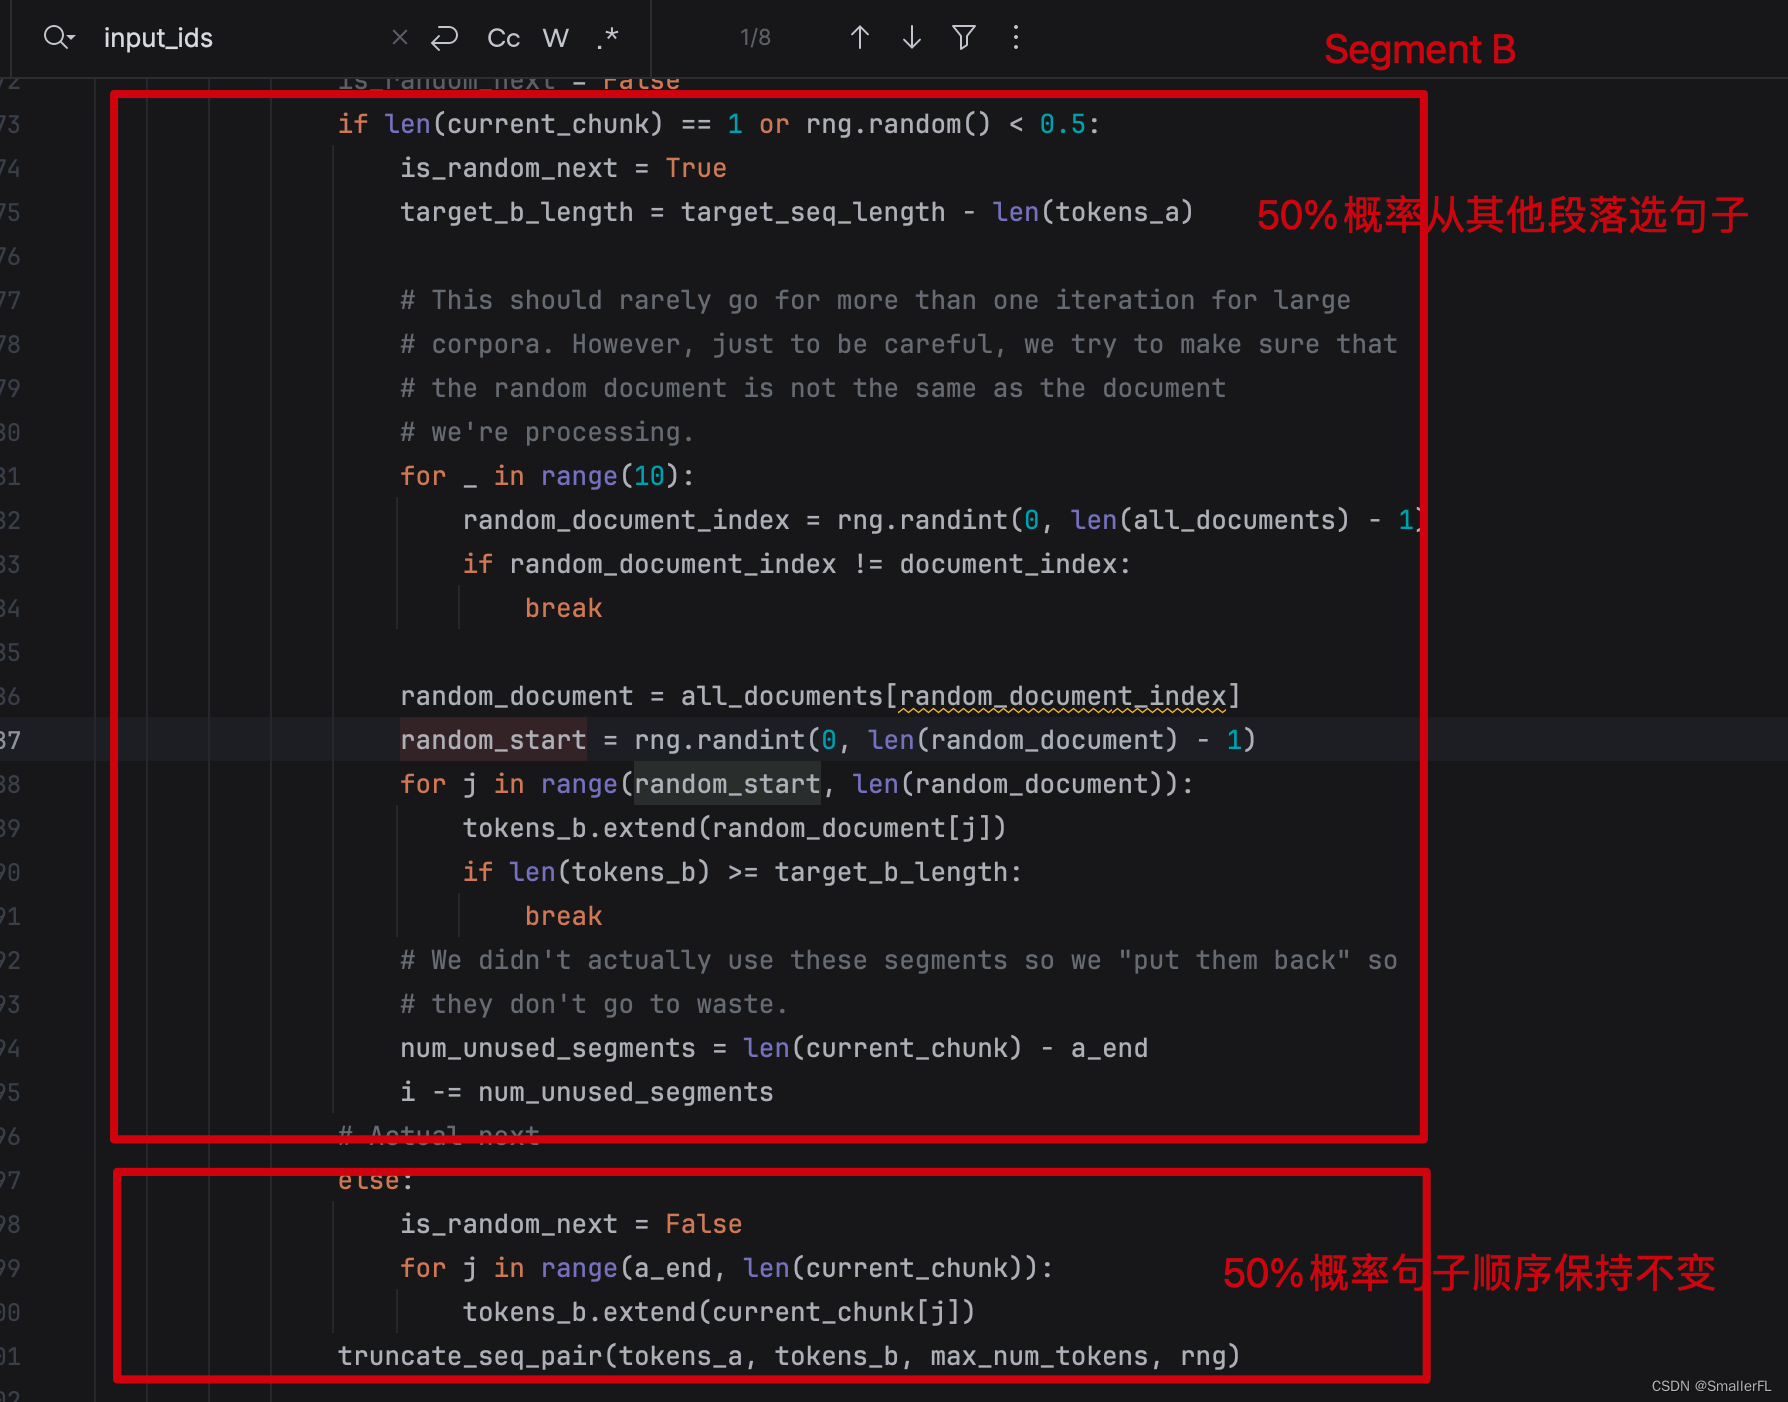
Task: Go to previous occurrence with up arrow
Action: pos(860,38)
